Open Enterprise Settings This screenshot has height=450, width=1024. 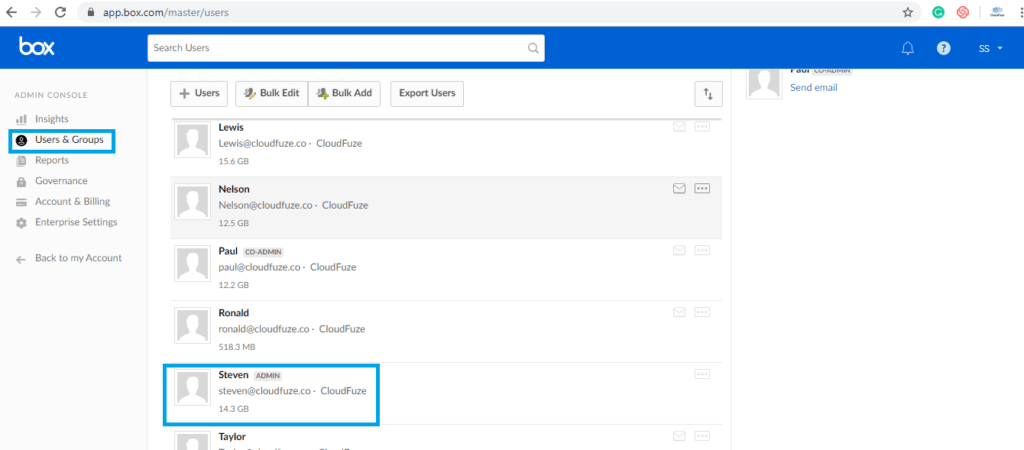click(x=76, y=222)
